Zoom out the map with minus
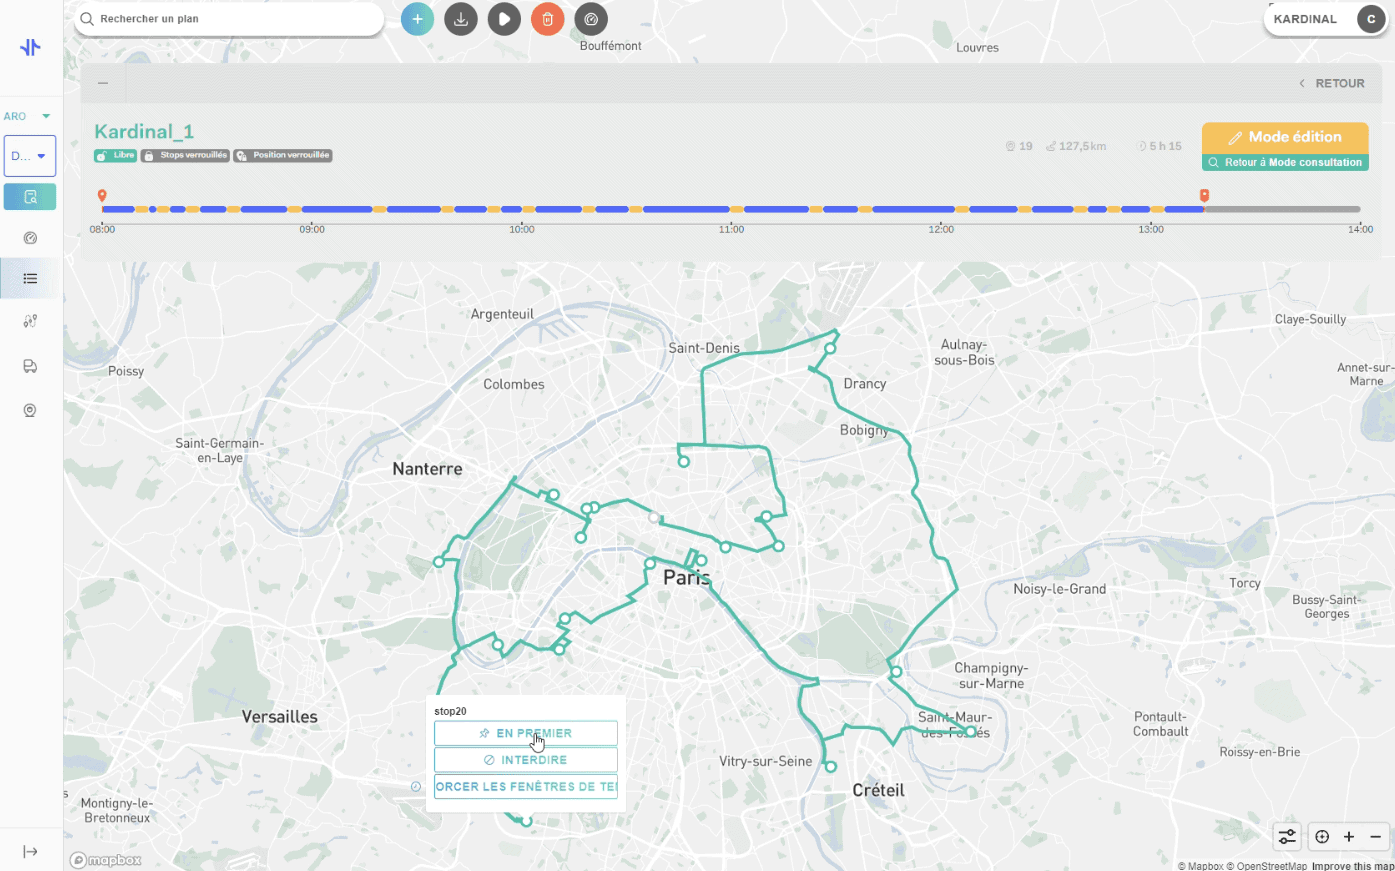Screen dimensions: 1395x871 click(1375, 836)
